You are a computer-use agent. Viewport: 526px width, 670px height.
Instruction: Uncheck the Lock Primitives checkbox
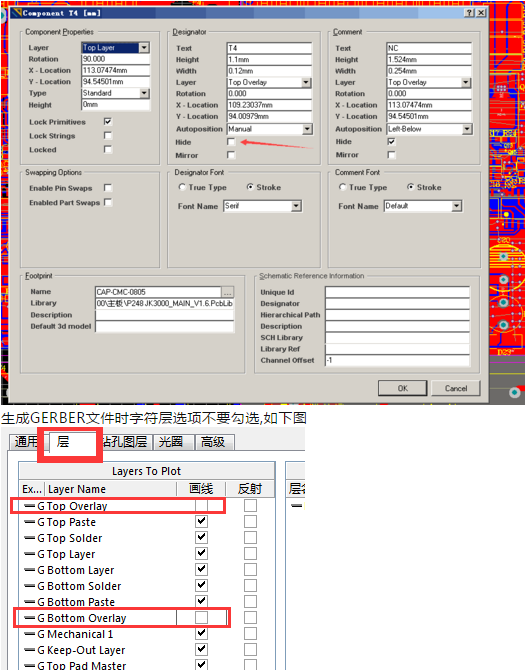[x=108, y=122]
